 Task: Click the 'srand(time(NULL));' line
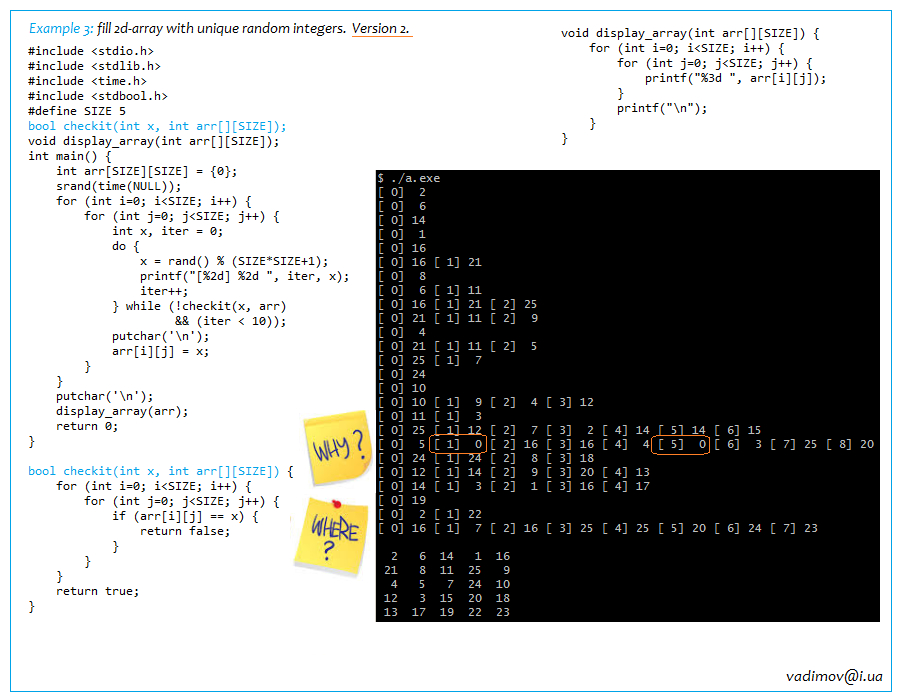pyautogui.click(x=118, y=186)
